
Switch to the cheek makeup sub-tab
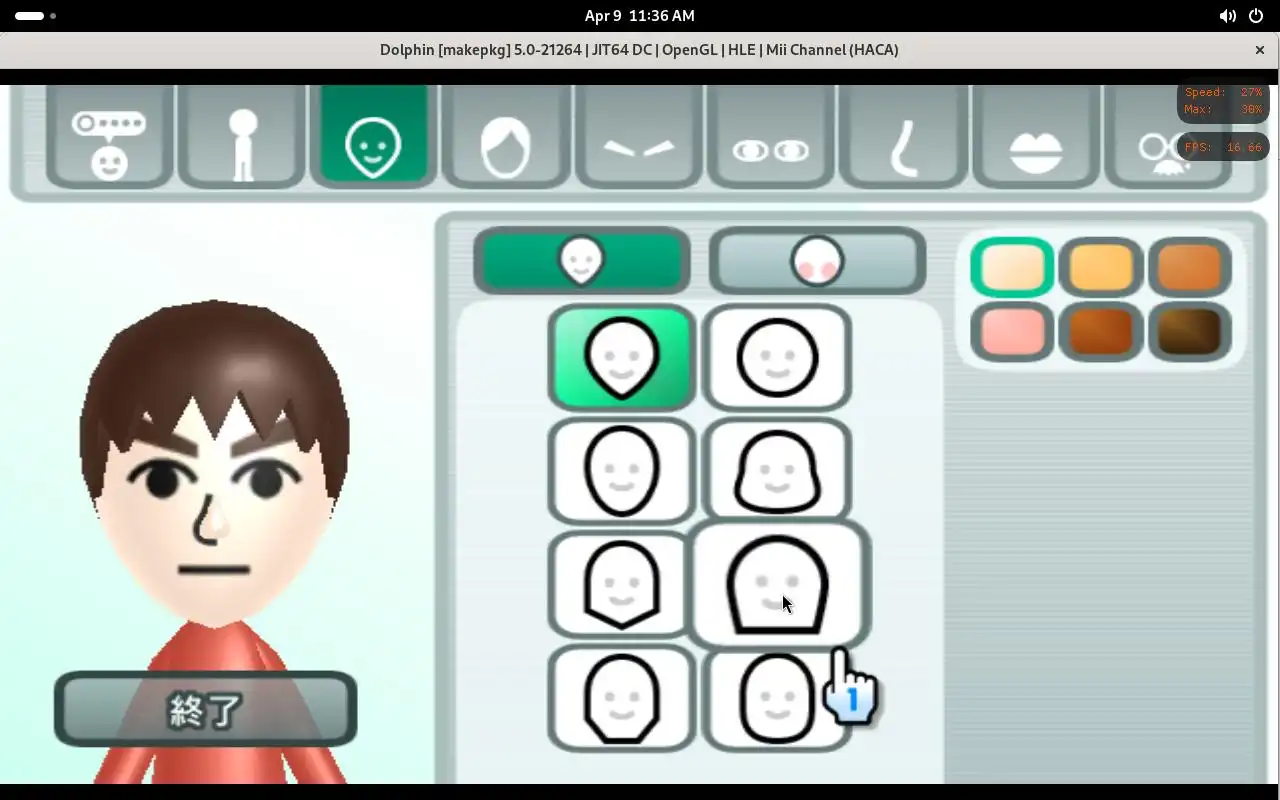(x=817, y=261)
